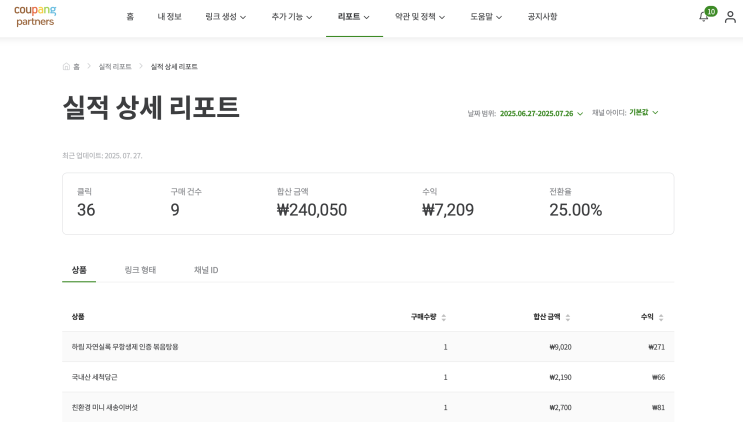Screen dimensions: 743x422
Task: Expand the 약관 및 정책 menu
Action: [x=420, y=17]
